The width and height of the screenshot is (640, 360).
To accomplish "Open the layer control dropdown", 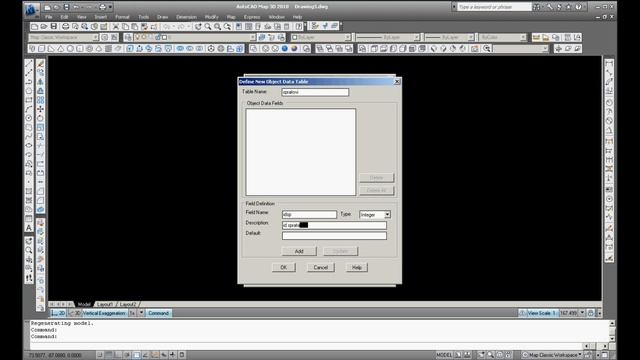I will point(195,37).
